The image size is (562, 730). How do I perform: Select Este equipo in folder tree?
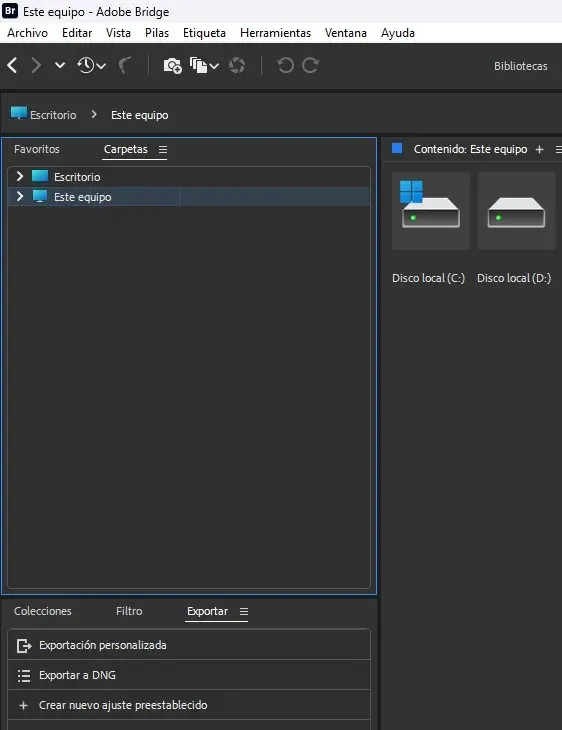82,197
